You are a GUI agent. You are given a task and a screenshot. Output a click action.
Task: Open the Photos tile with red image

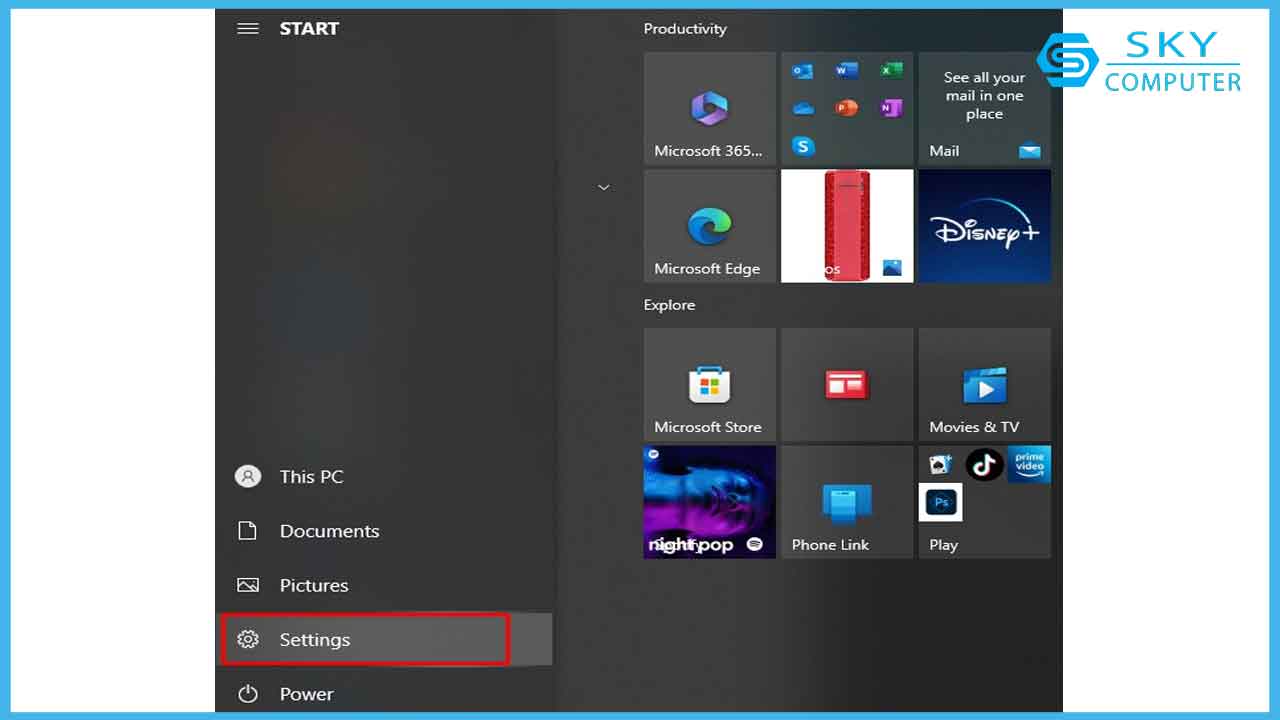click(847, 226)
